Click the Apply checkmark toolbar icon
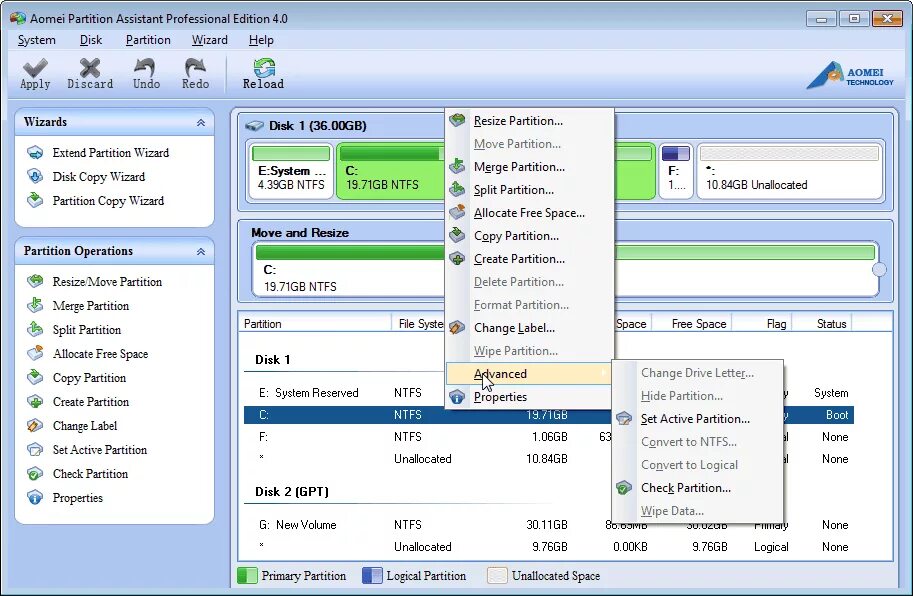 (x=35, y=68)
